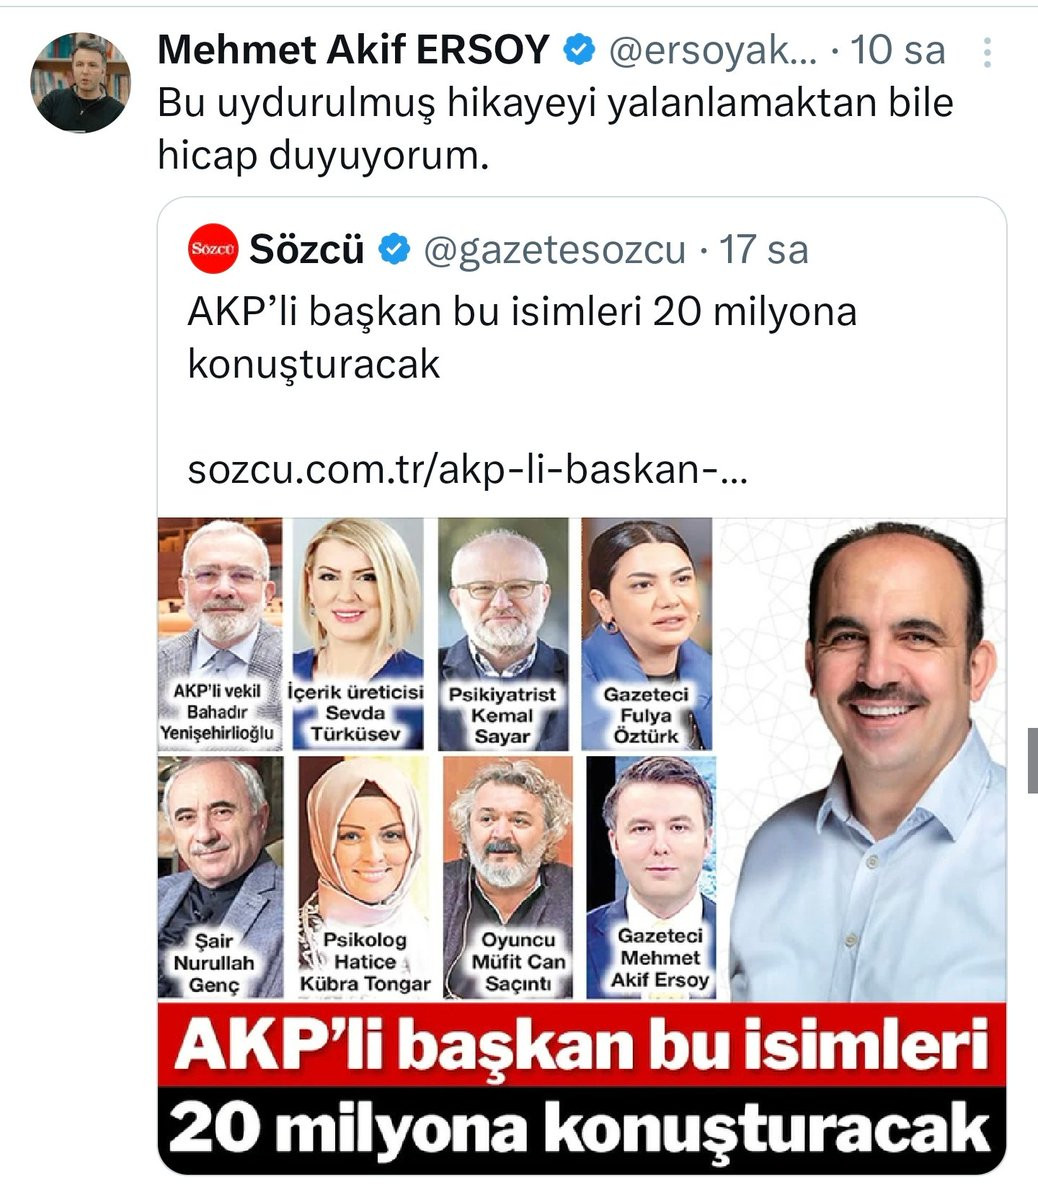1038x1200 pixels.
Task: Click the quoted tweet text about 20 milyona
Action: tap(522, 338)
